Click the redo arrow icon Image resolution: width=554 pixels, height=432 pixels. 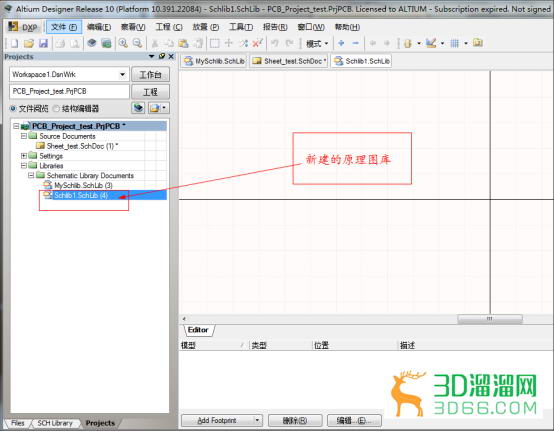coord(289,43)
